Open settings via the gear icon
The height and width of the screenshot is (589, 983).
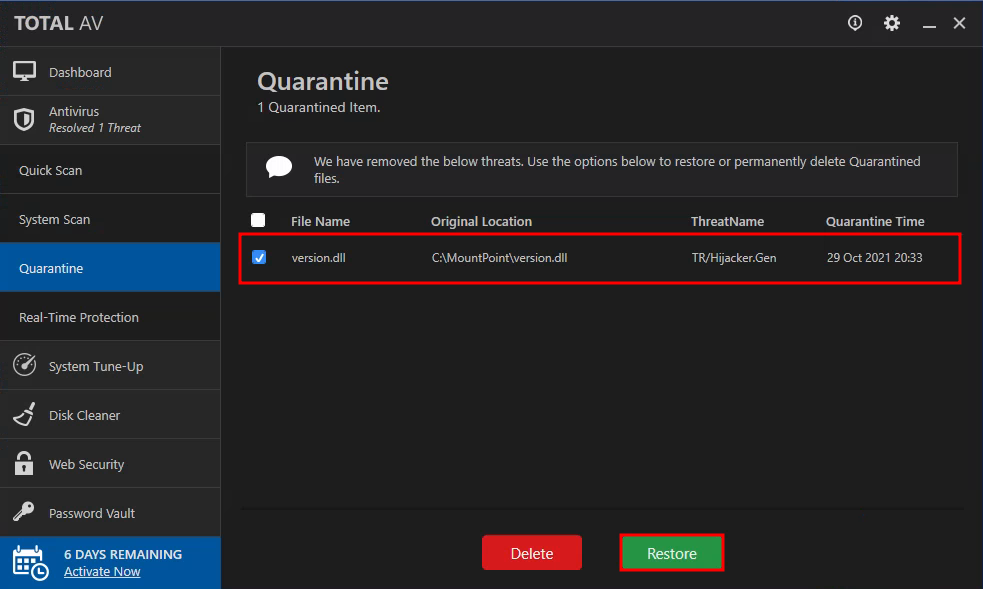(x=891, y=23)
